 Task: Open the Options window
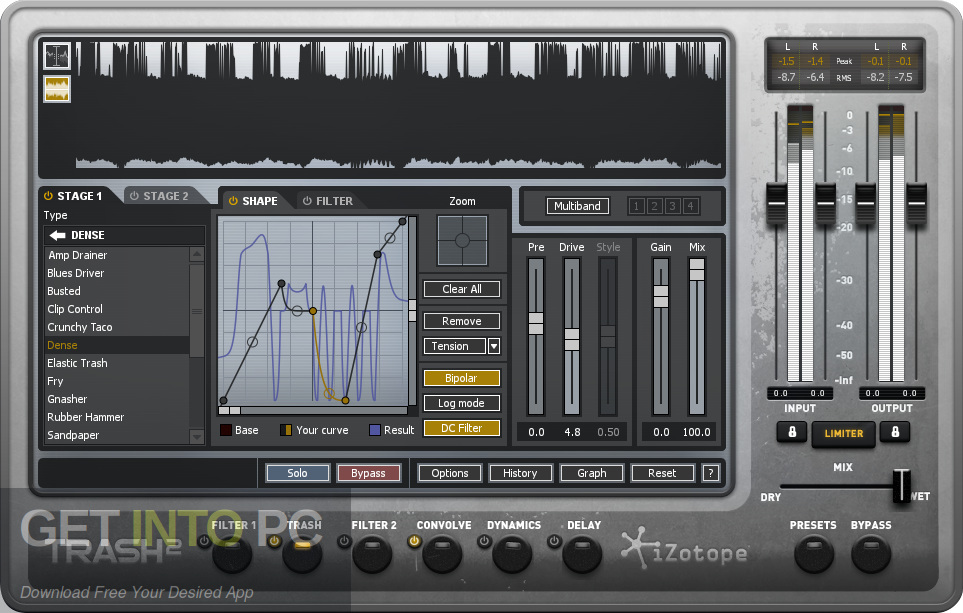pos(450,473)
